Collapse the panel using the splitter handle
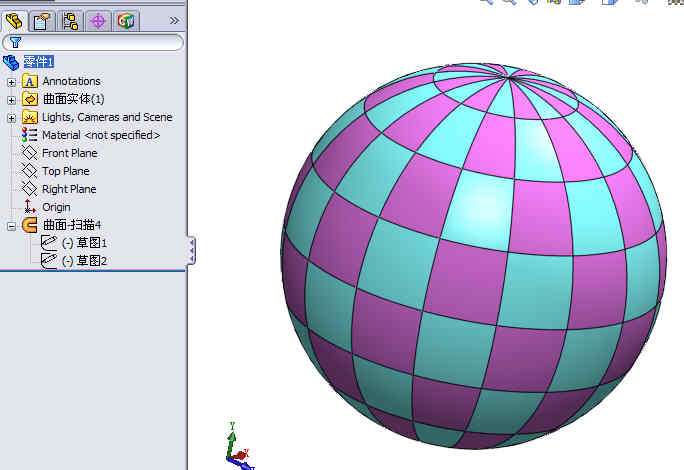Viewport: 684px width, 470px height. coord(192,250)
